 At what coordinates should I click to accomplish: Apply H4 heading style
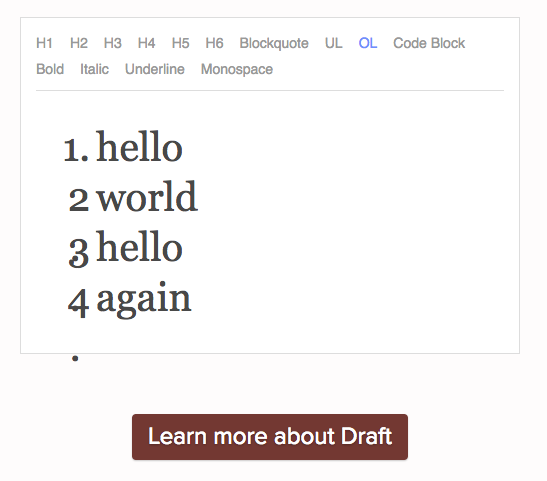(x=146, y=43)
